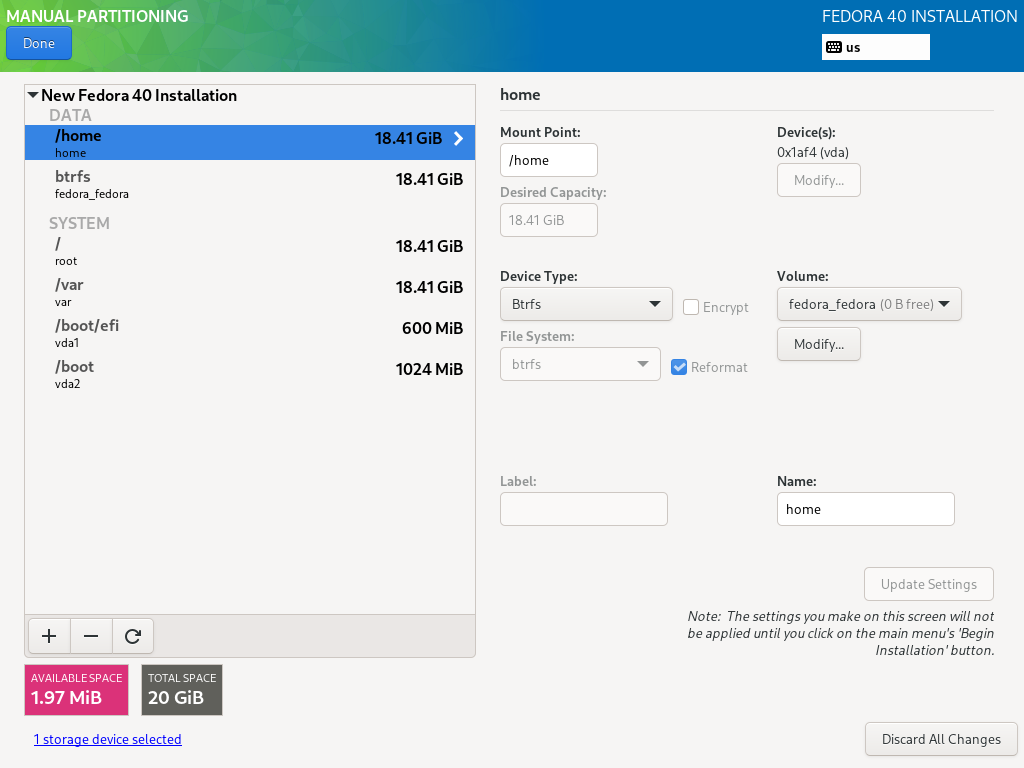Viewport: 1024px width, 768px height.
Task: Collapse the New Fedora 40 Installation tree
Action: (33, 95)
